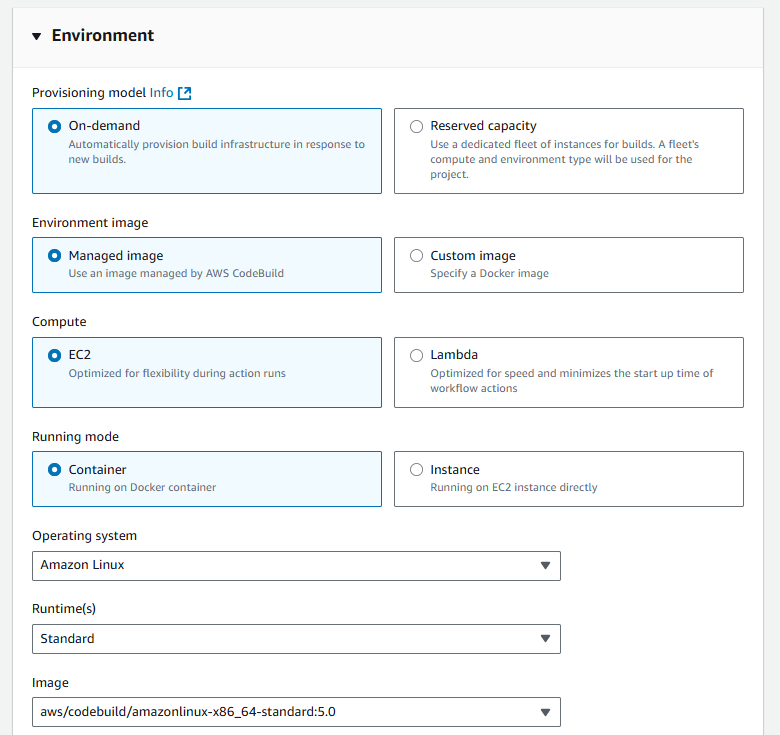Select the Container running mode radio
Screen dimensions: 780x735
(x=54, y=470)
